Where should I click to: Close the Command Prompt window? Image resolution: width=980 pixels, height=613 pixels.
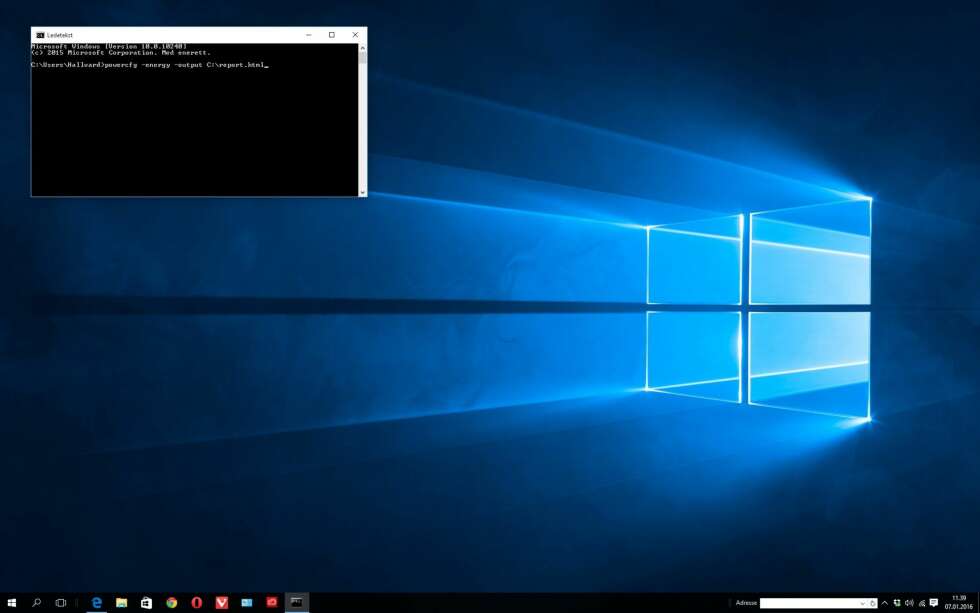(x=355, y=35)
